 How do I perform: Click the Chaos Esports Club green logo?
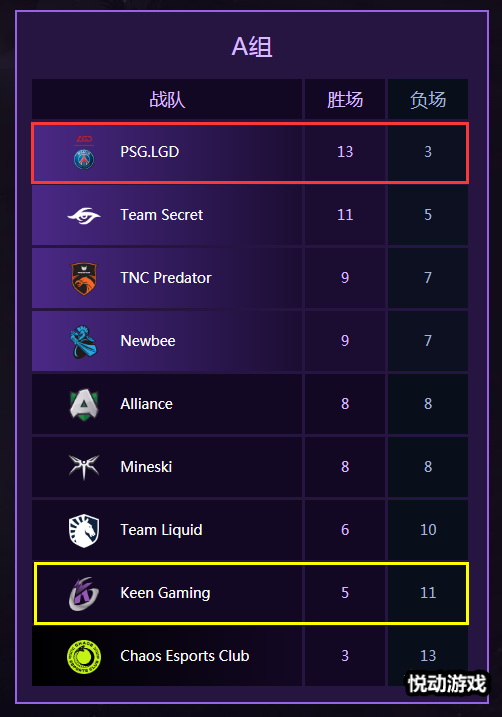pyautogui.click(x=84, y=657)
